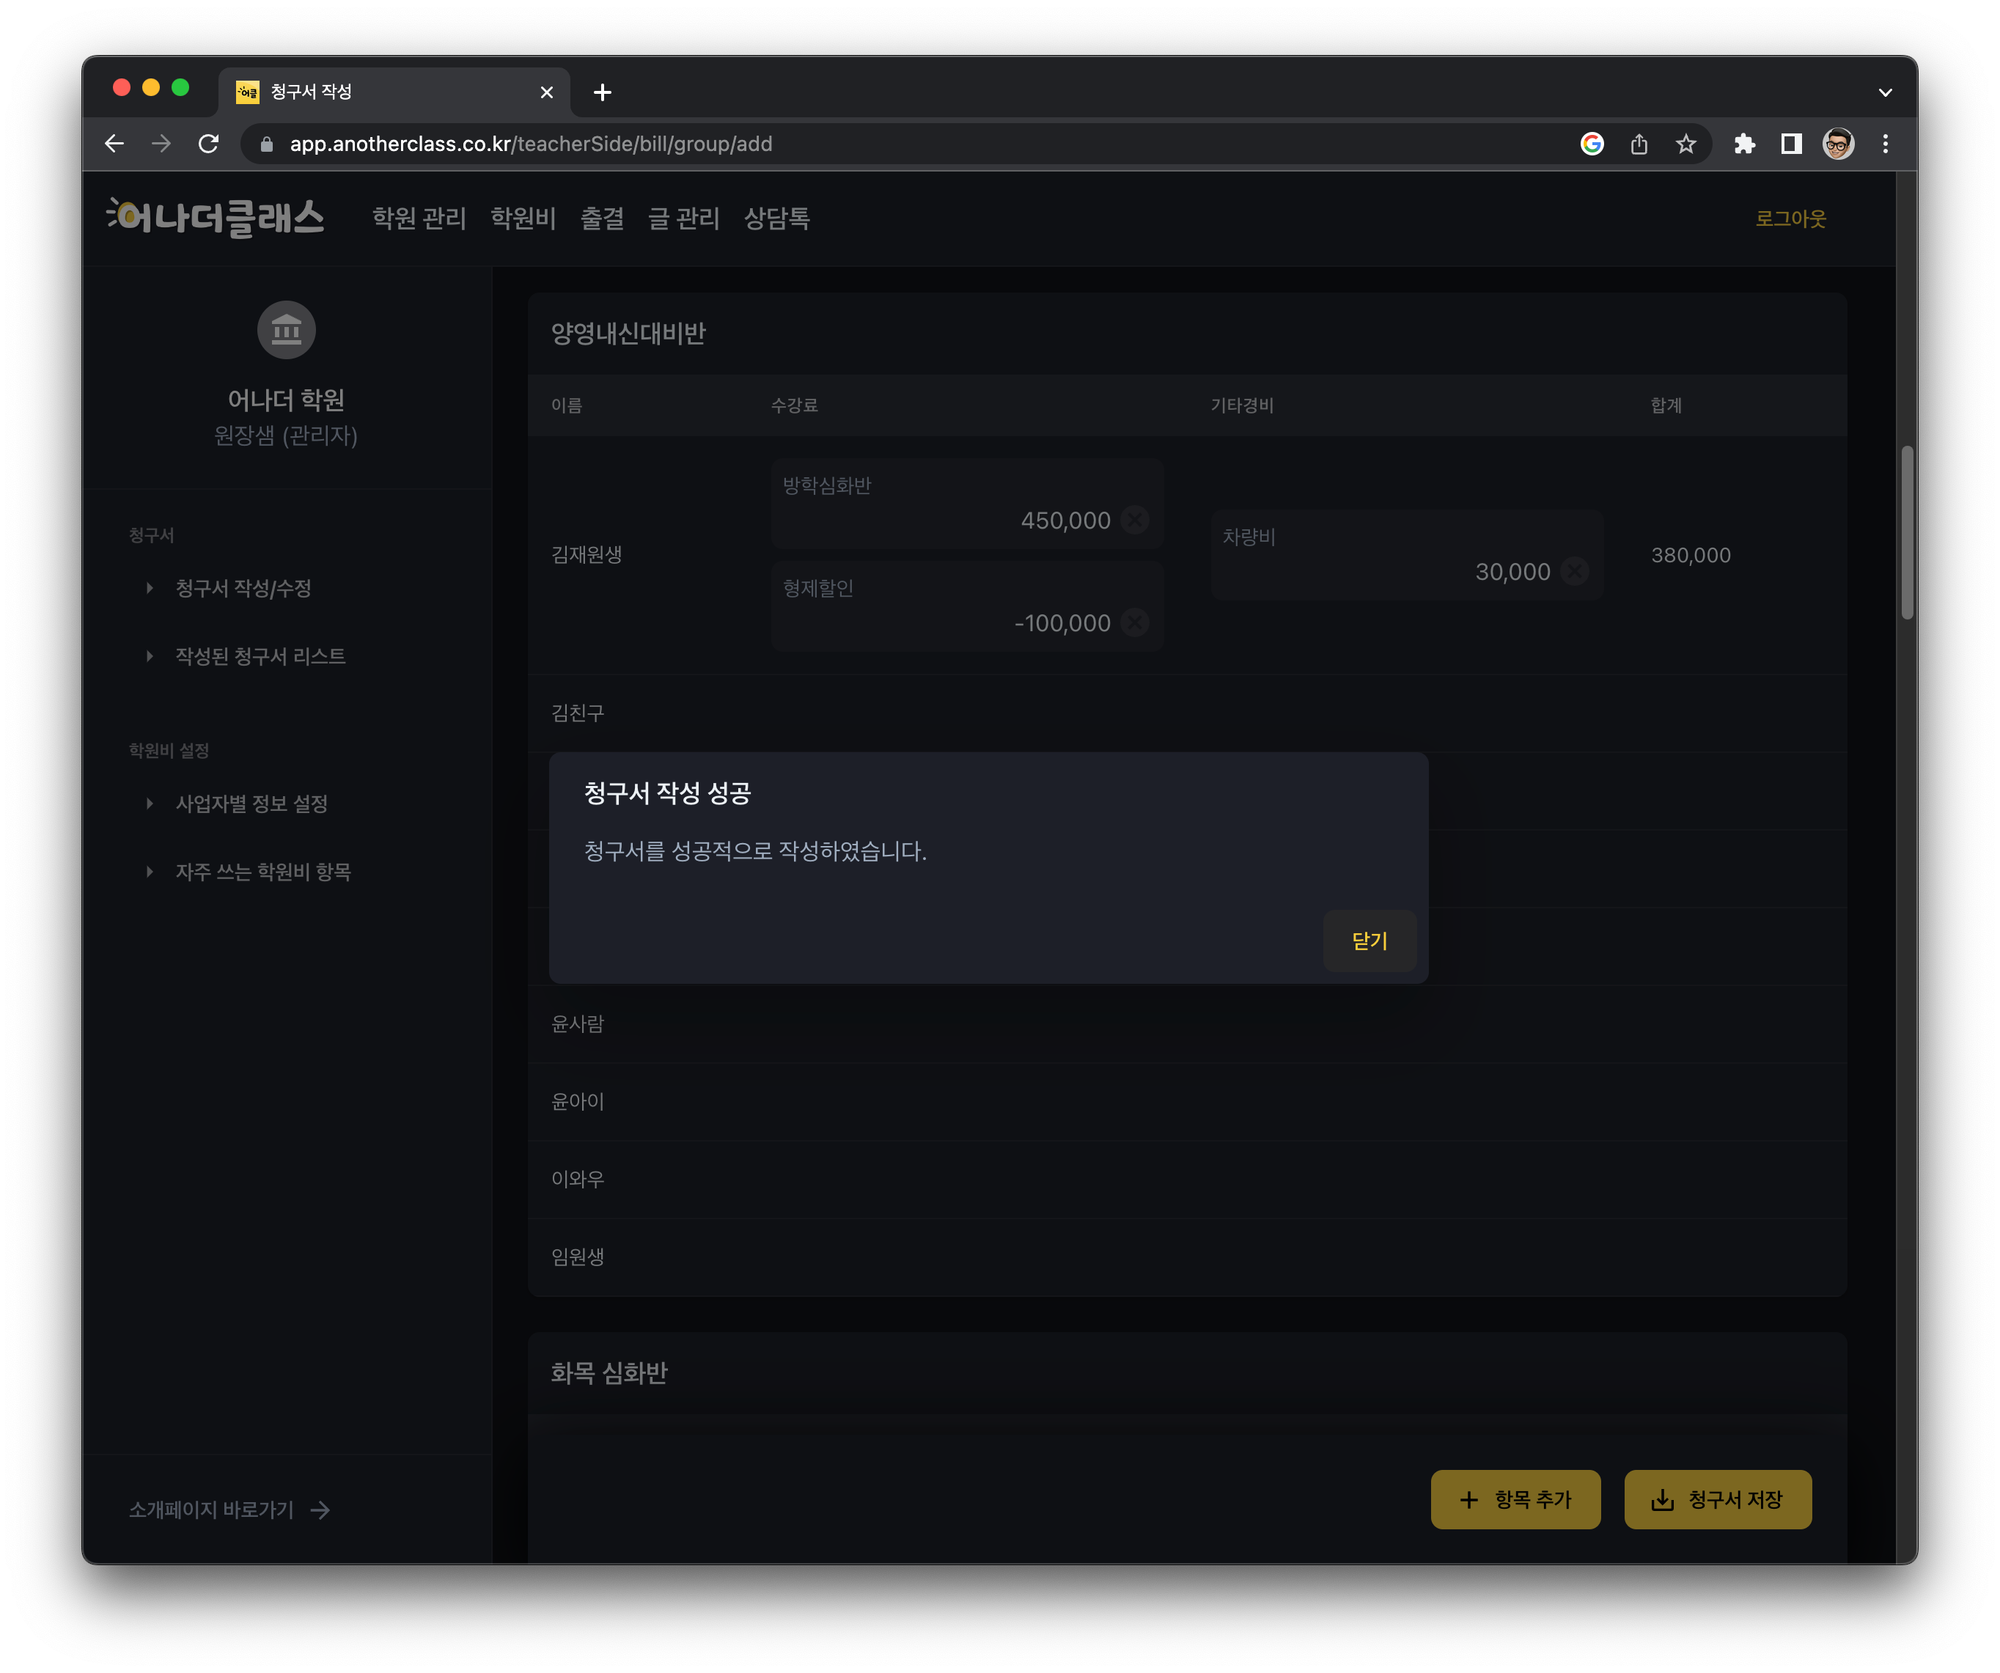
Task: Open the Chrome three-dot menu
Action: 1885,144
